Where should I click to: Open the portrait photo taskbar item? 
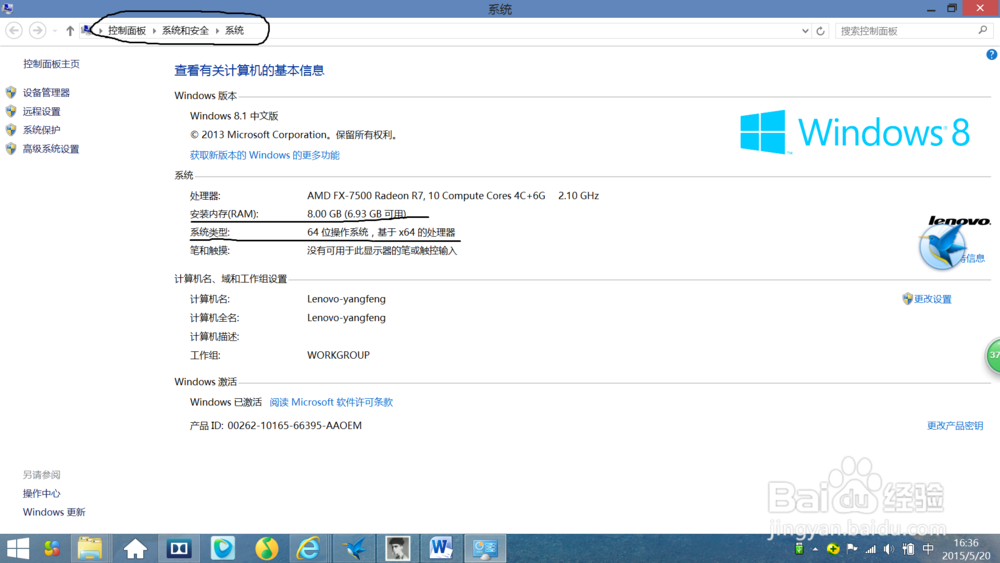click(x=397, y=548)
